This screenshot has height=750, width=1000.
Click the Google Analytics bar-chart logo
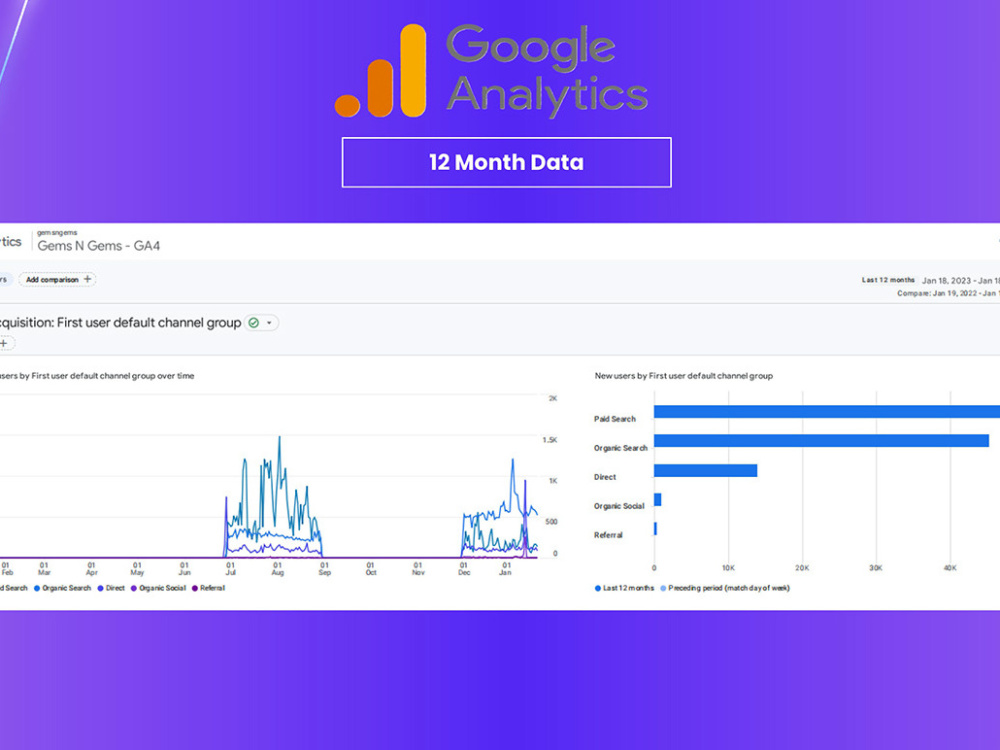381,71
